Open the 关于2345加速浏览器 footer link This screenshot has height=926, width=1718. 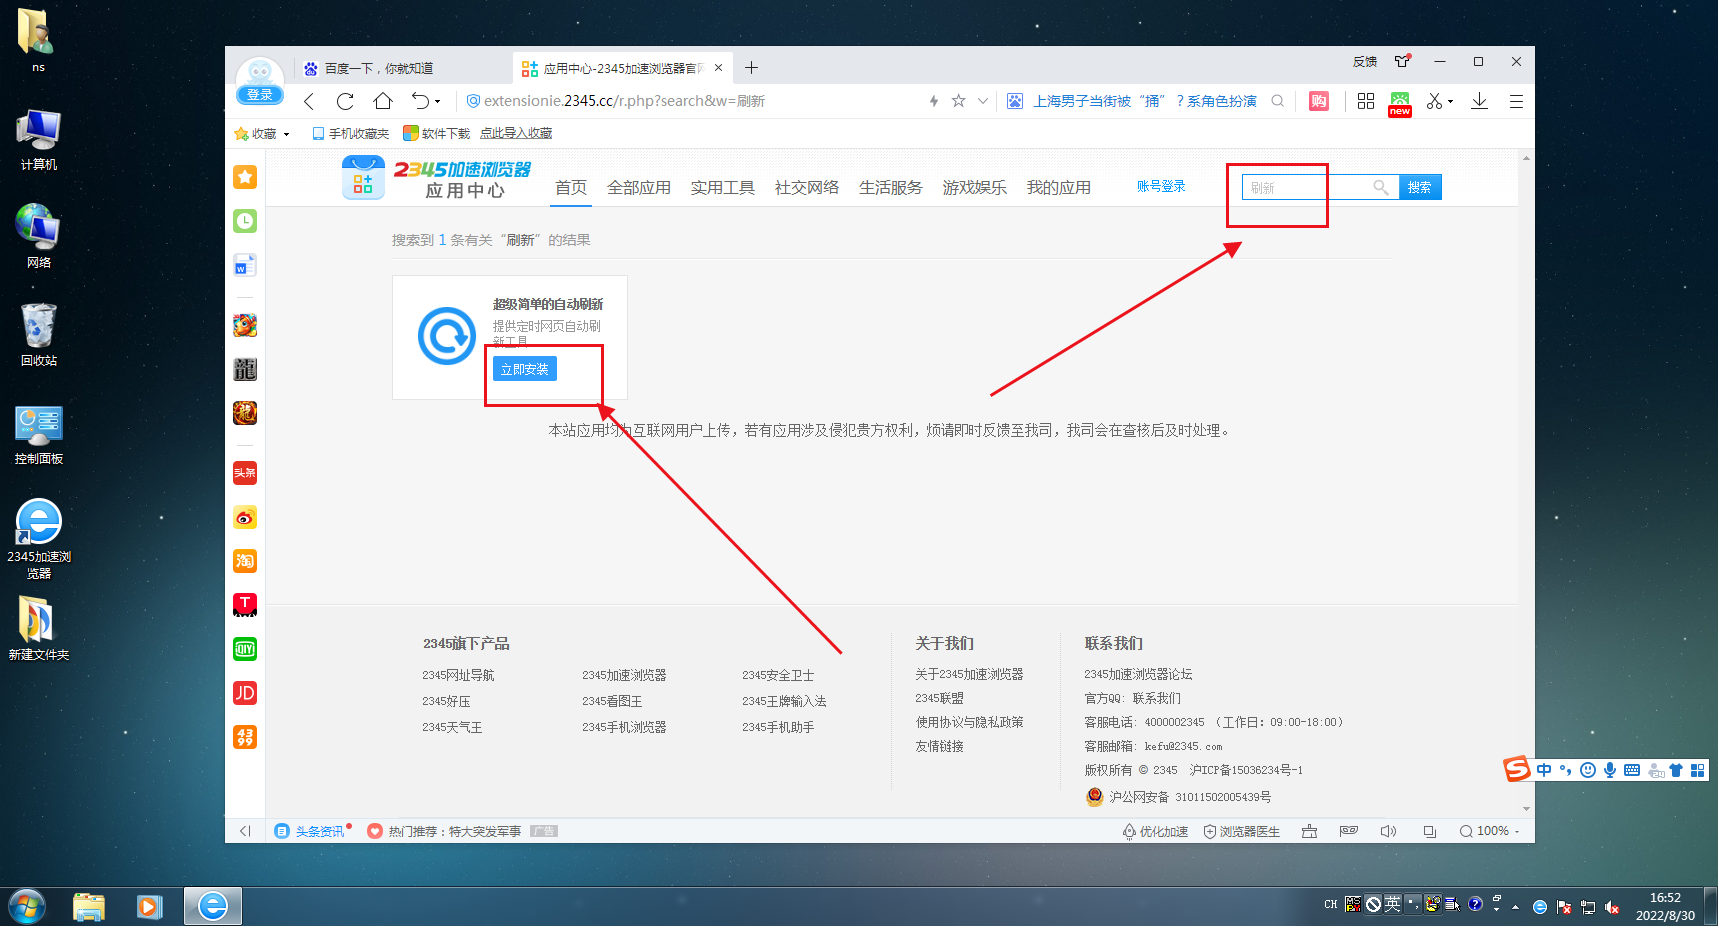pos(969,674)
